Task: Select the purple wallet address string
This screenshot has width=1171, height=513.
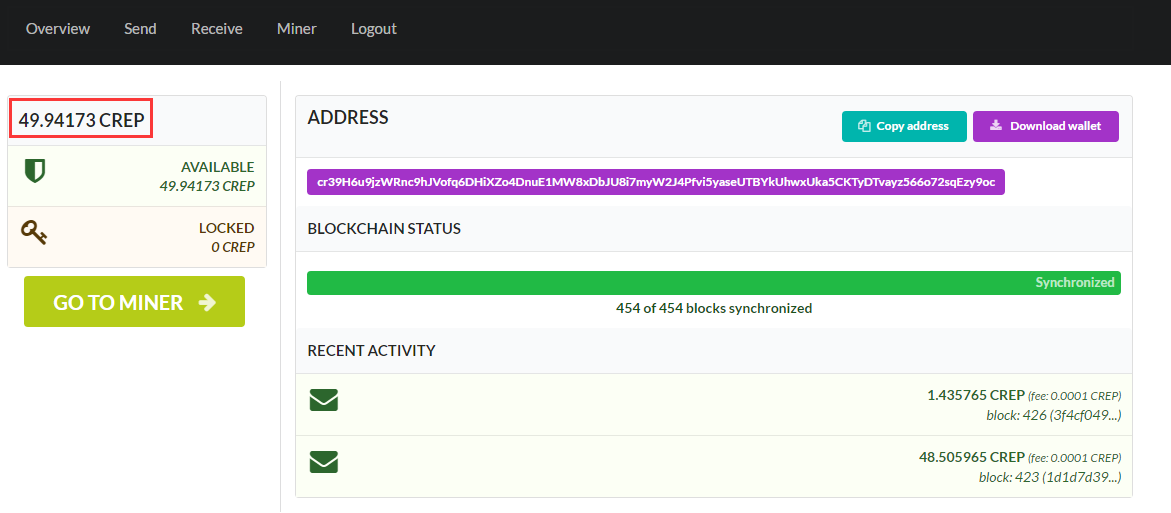Action: [x=655, y=182]
